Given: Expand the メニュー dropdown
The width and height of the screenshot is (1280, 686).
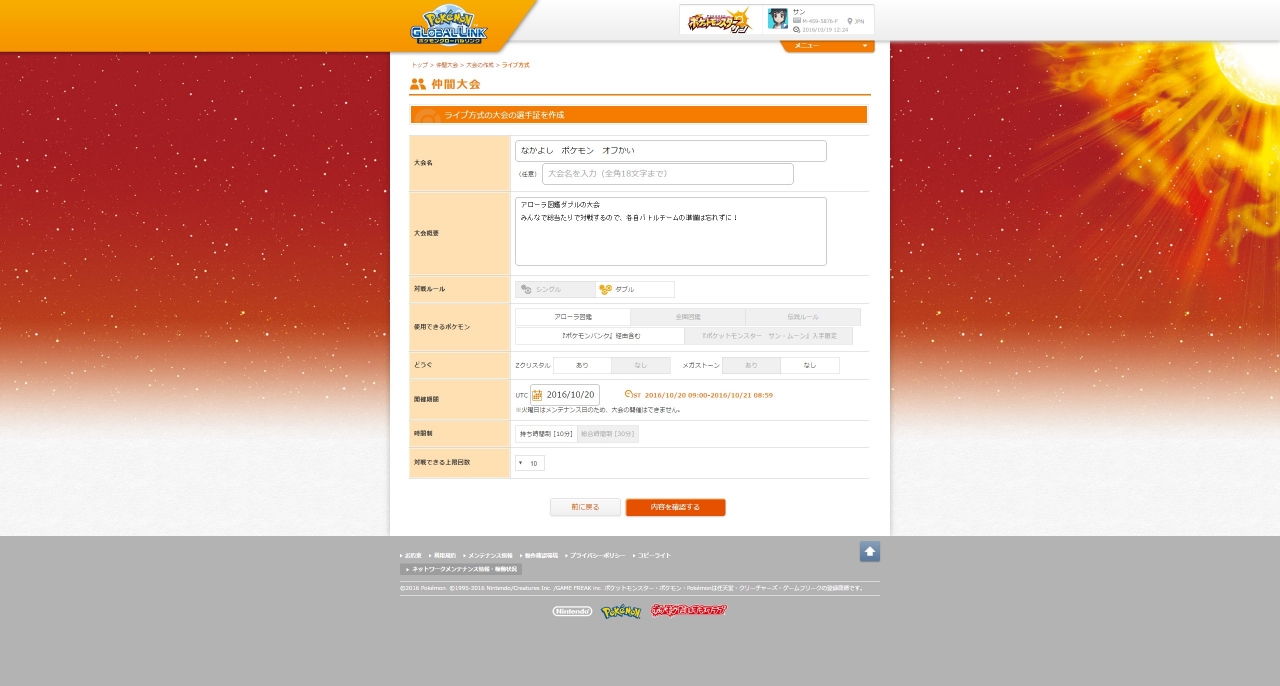Looking at the screenshot, I should 827,46.
